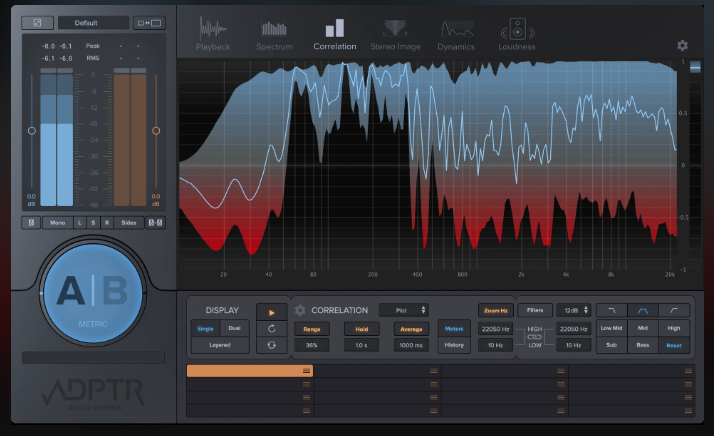Enable the Sides monitoring button
714x436 pixels.
pos(128,222)
